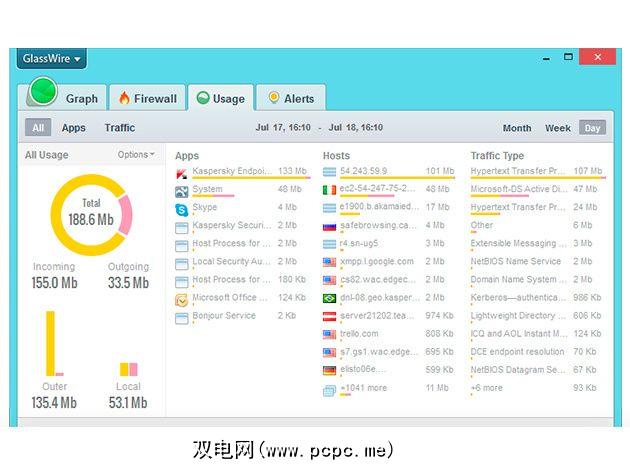
Task: Click the Russian flag for safebrowsing.ca
Action: tap(329, 227)
